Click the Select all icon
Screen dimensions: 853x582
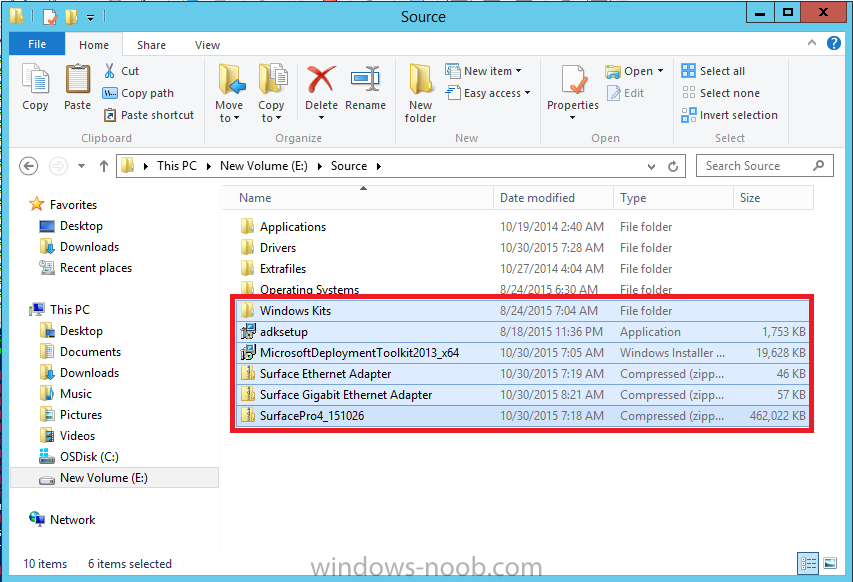click(x=688, y=71)
